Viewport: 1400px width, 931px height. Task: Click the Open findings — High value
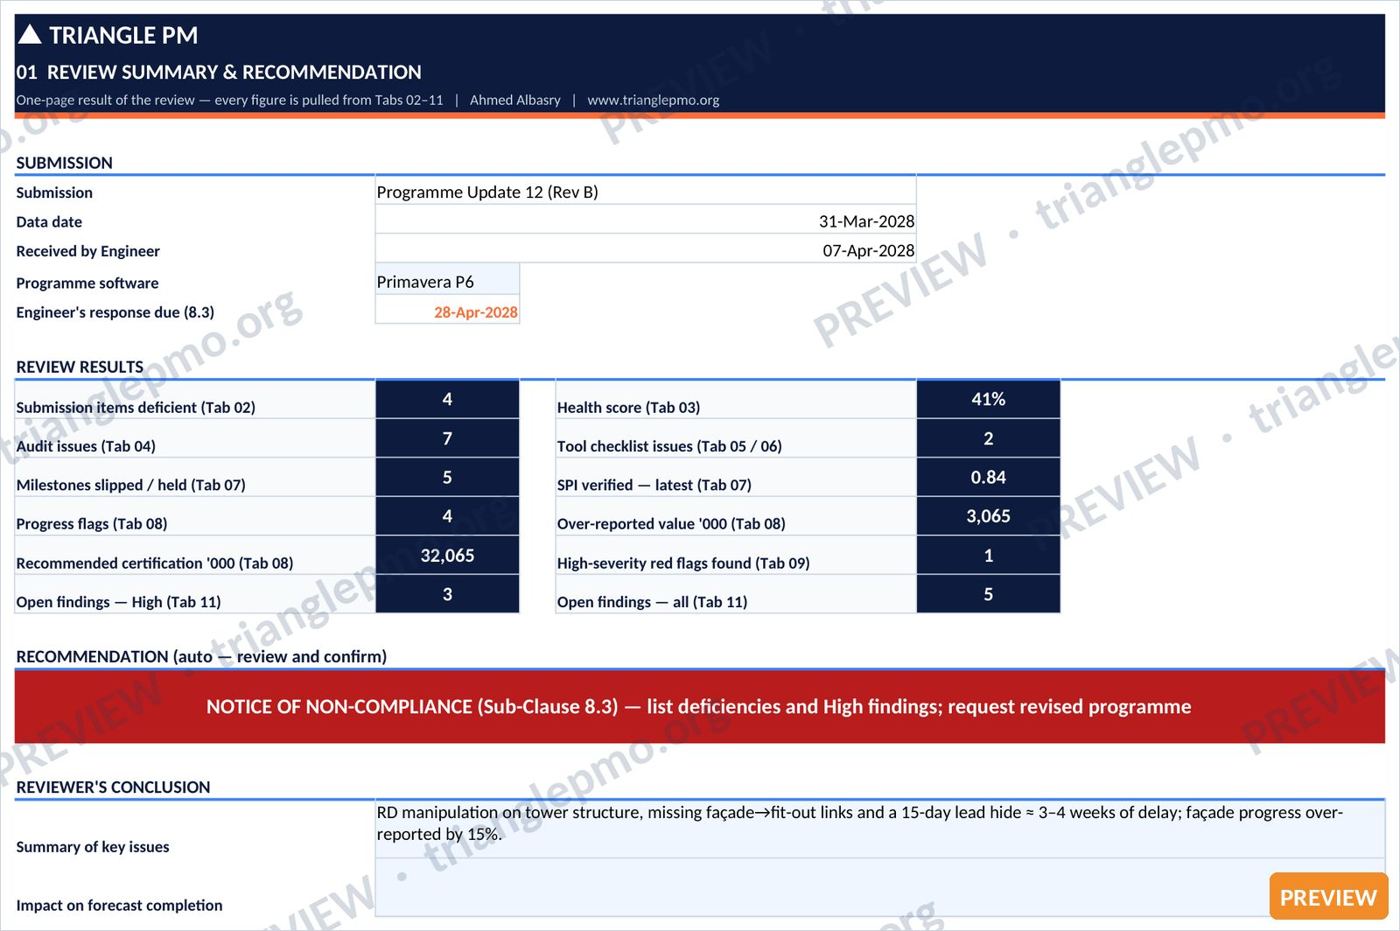pos(447,594)
